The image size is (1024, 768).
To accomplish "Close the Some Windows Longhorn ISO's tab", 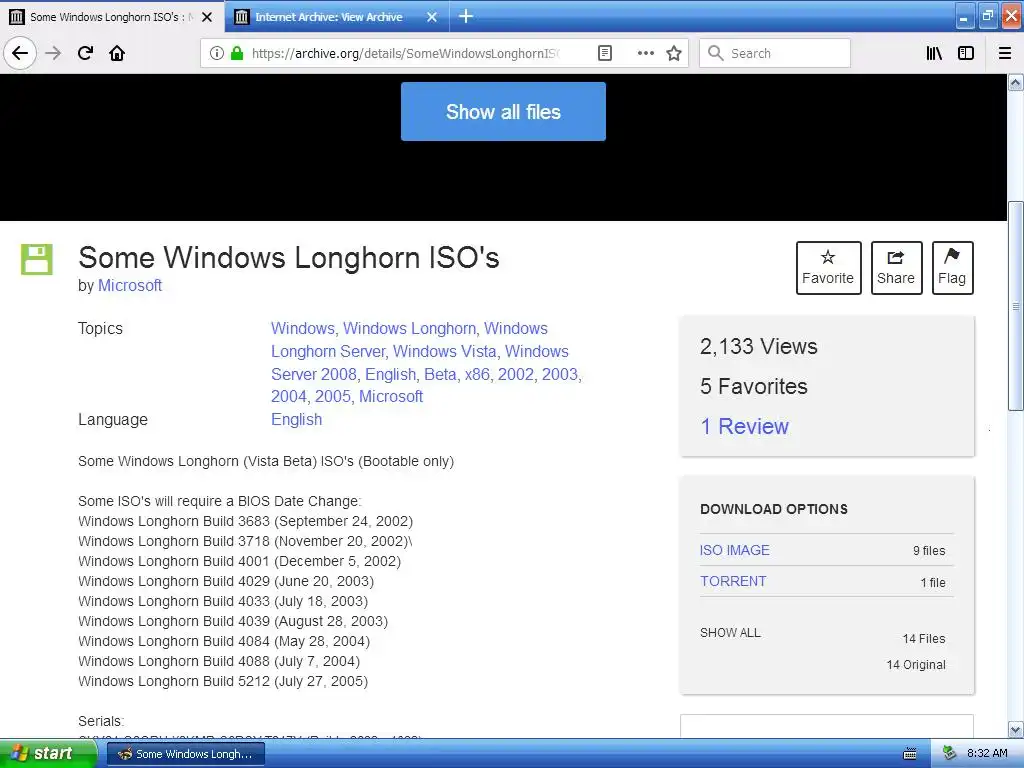I will click(207, 17).
